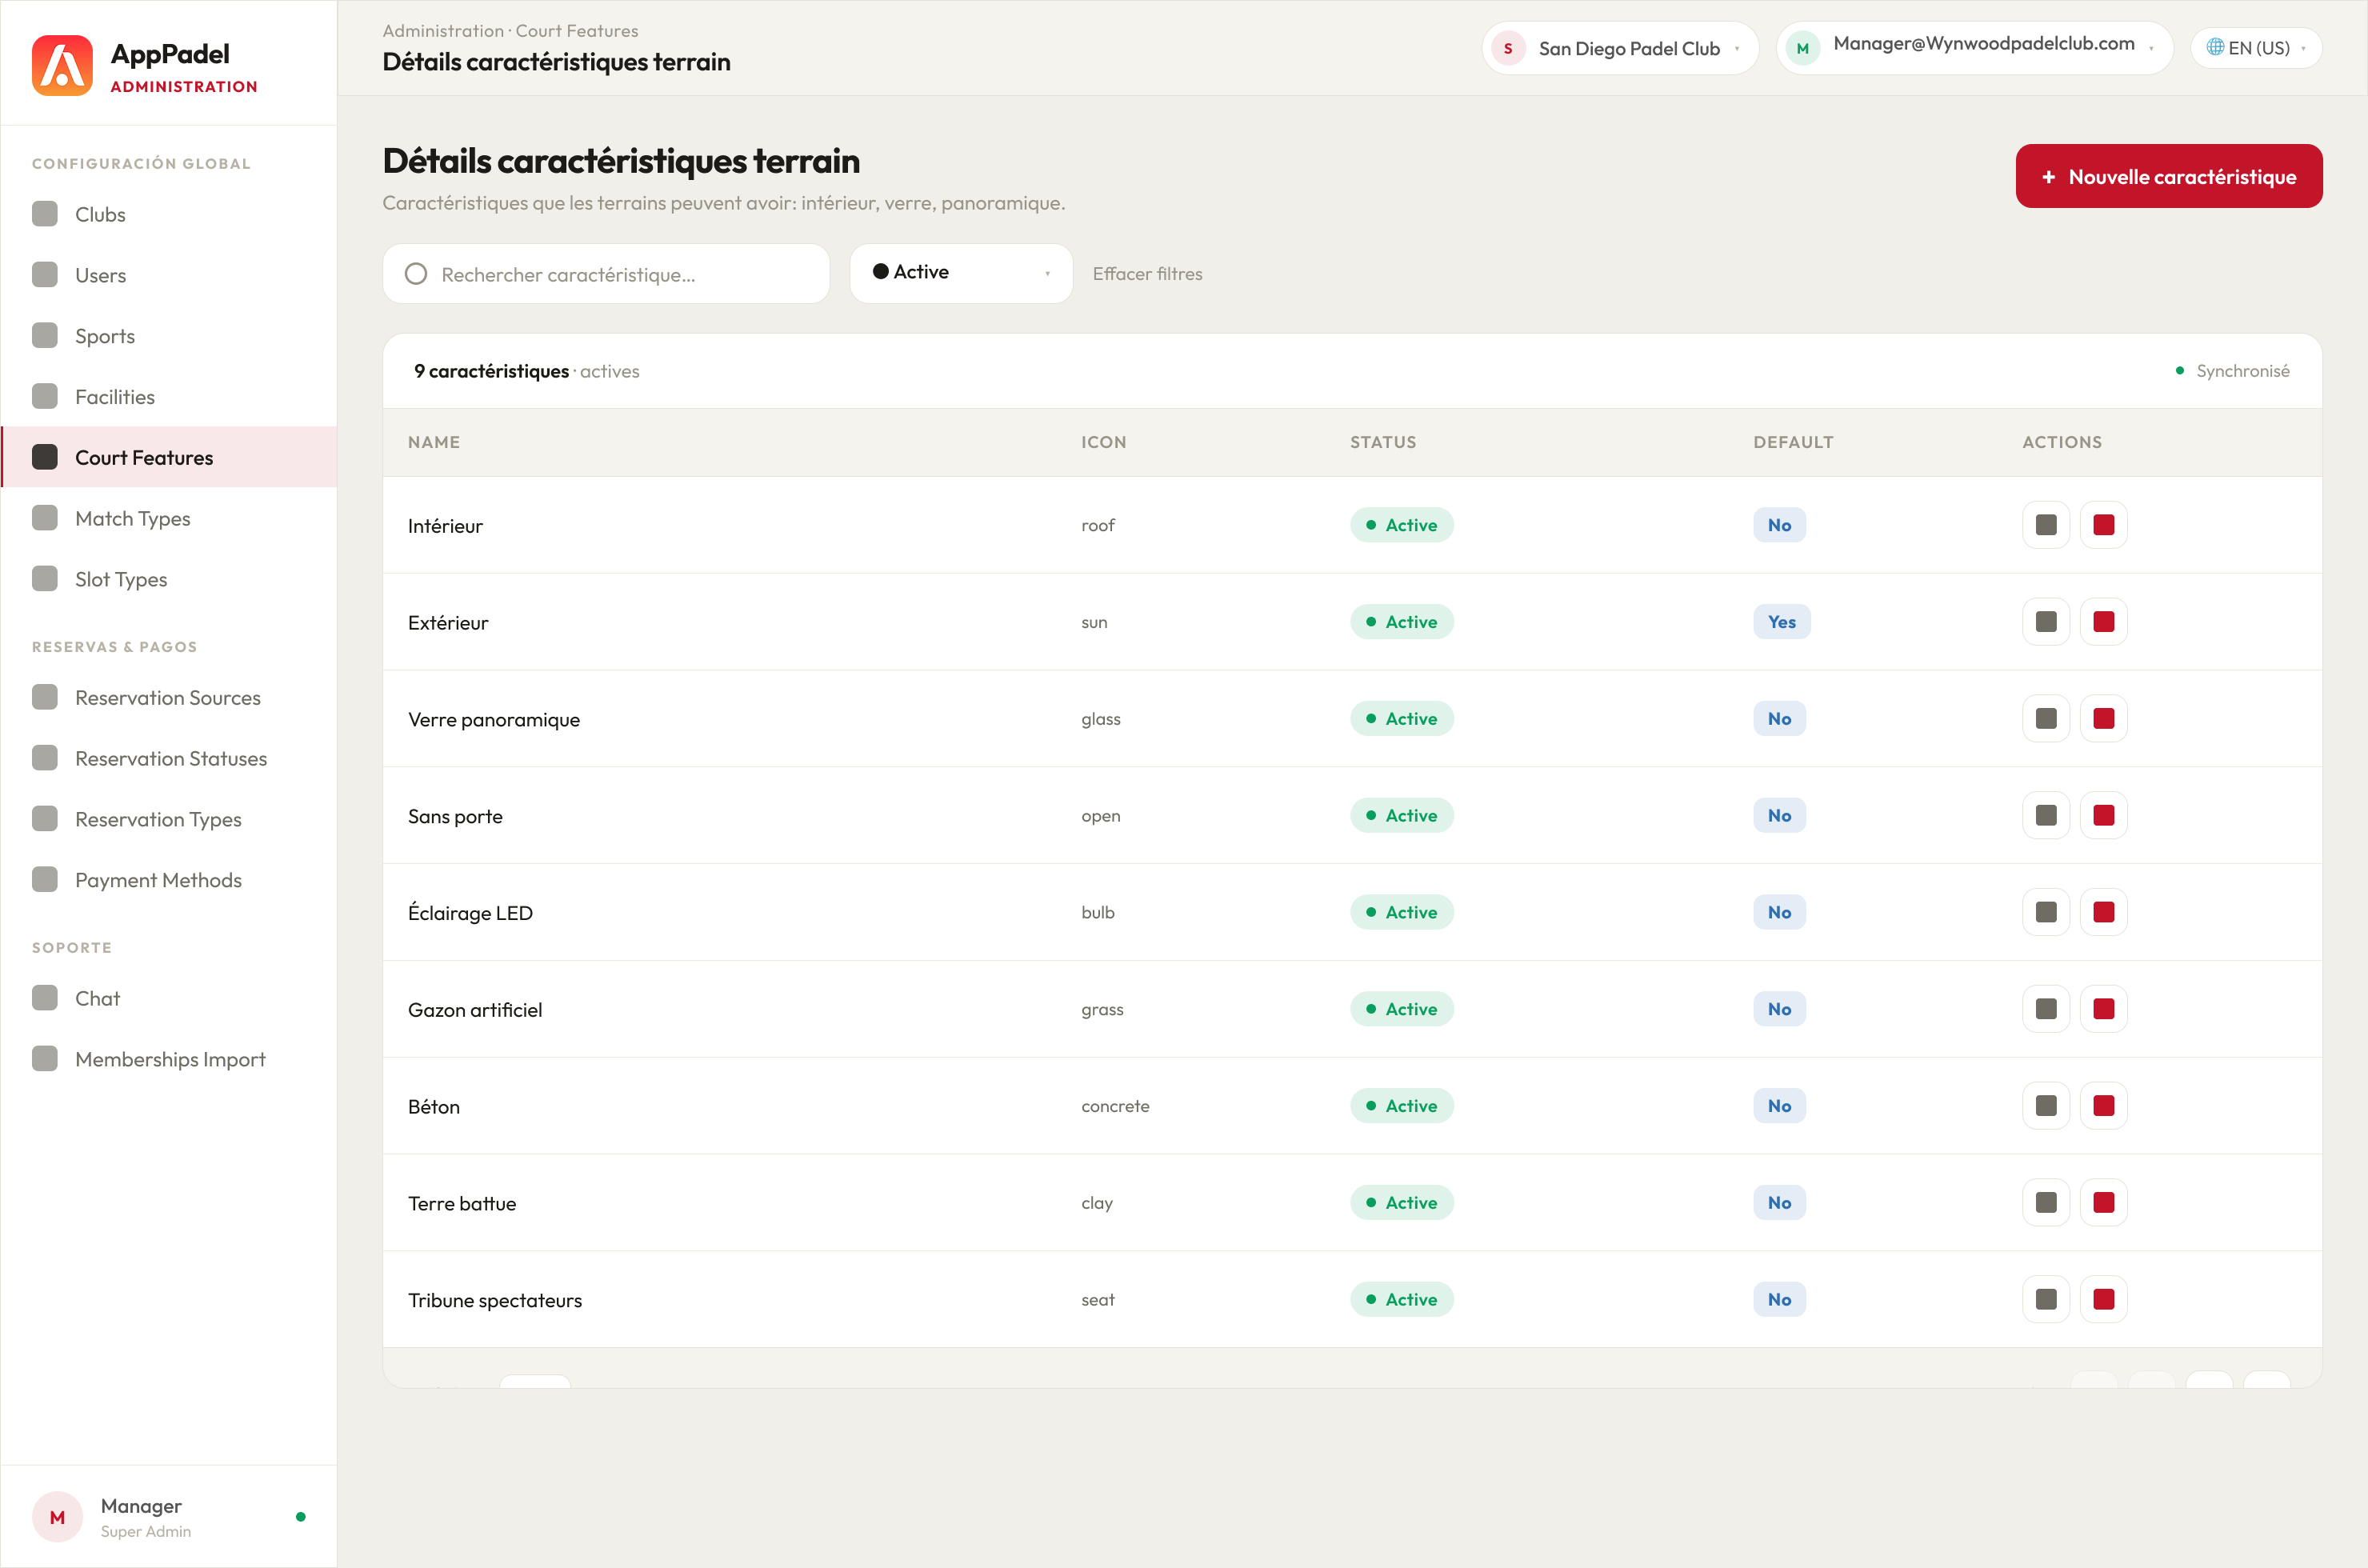The height and width of the screenshot is (1568, 2368).
Task: Go to Reservation Sources
Action: tap(168, 698)
